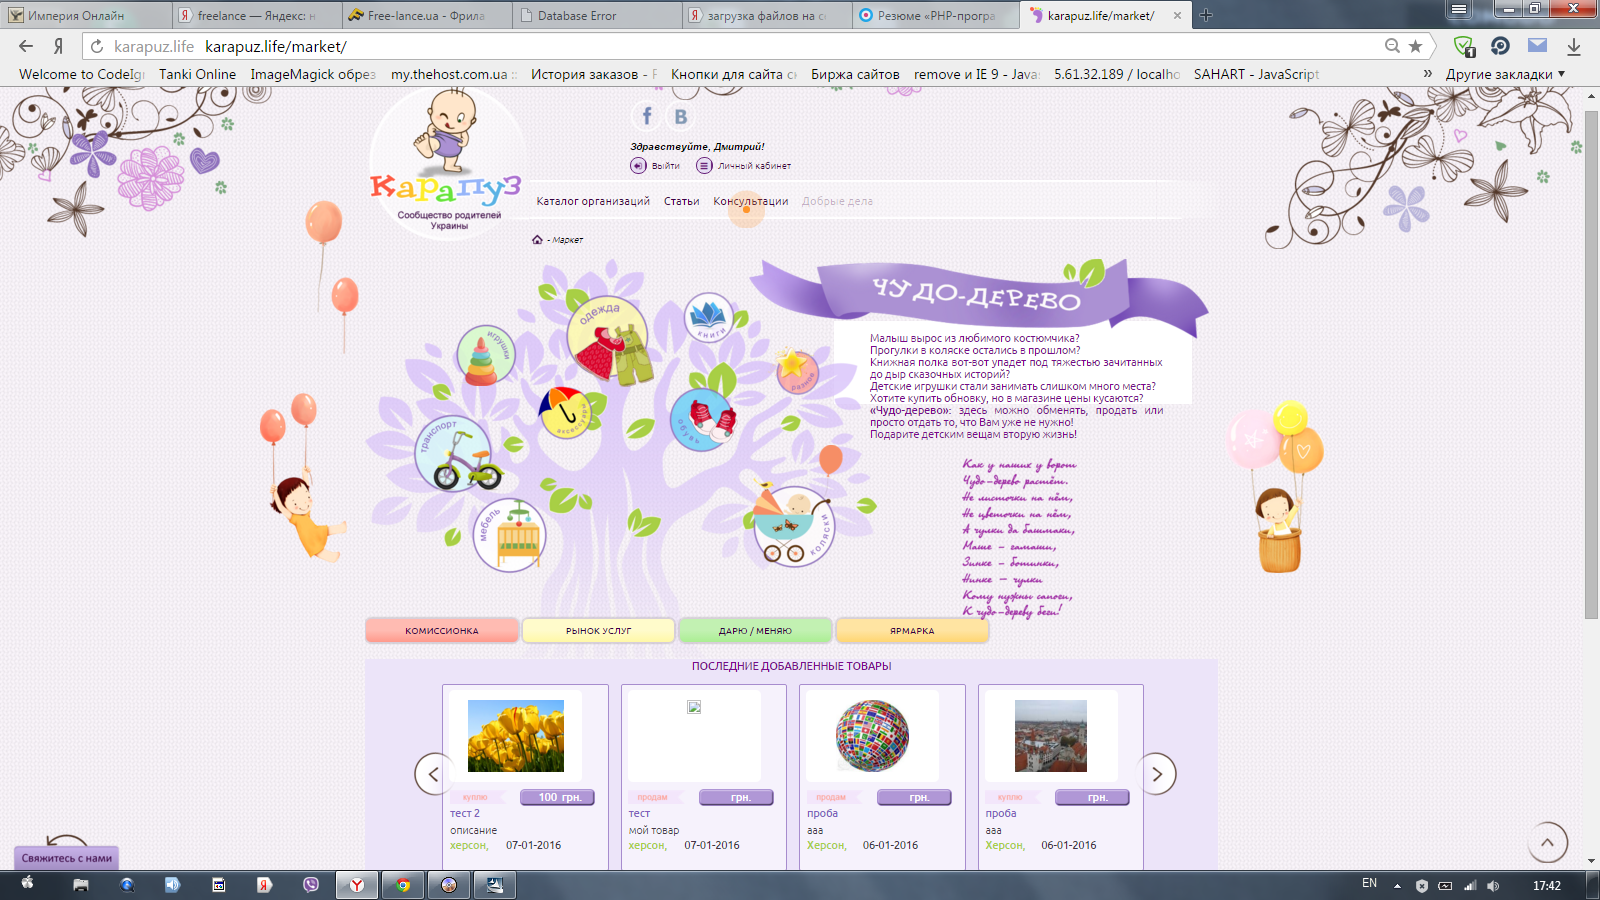Click the mail envelope toolbar icon
Viewport: 1600px width, 900px height.
click(1537, 45)
